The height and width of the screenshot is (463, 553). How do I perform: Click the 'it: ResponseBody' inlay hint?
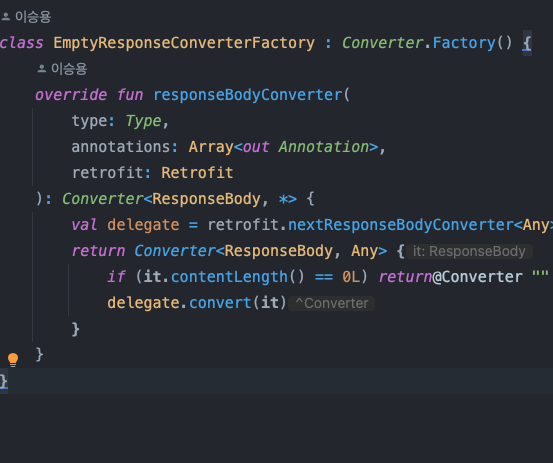[x=469, y=251]
